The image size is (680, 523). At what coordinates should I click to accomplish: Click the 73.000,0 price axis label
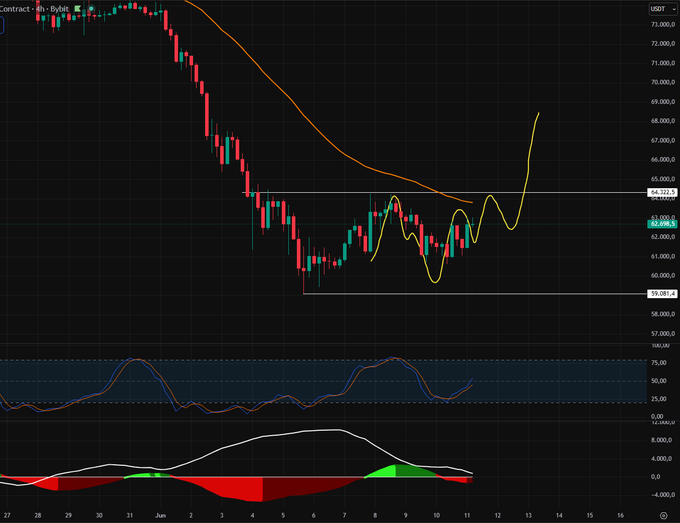coord(663,24)
